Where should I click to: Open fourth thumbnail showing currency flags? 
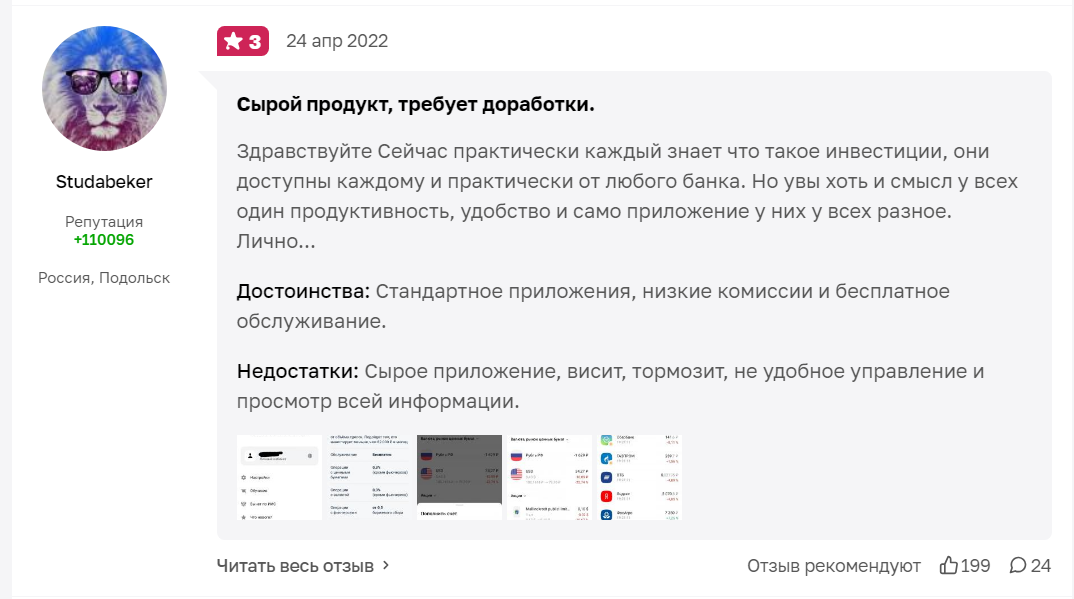point(549,477)
